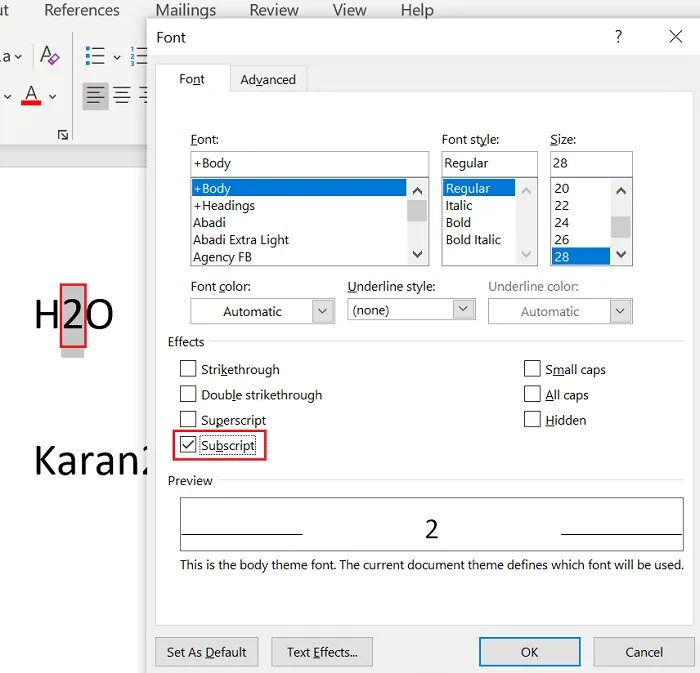Viewport: 700px width, 673px height.
Task: Click the Bullets list icon
Action: click(x=95, y=56)
